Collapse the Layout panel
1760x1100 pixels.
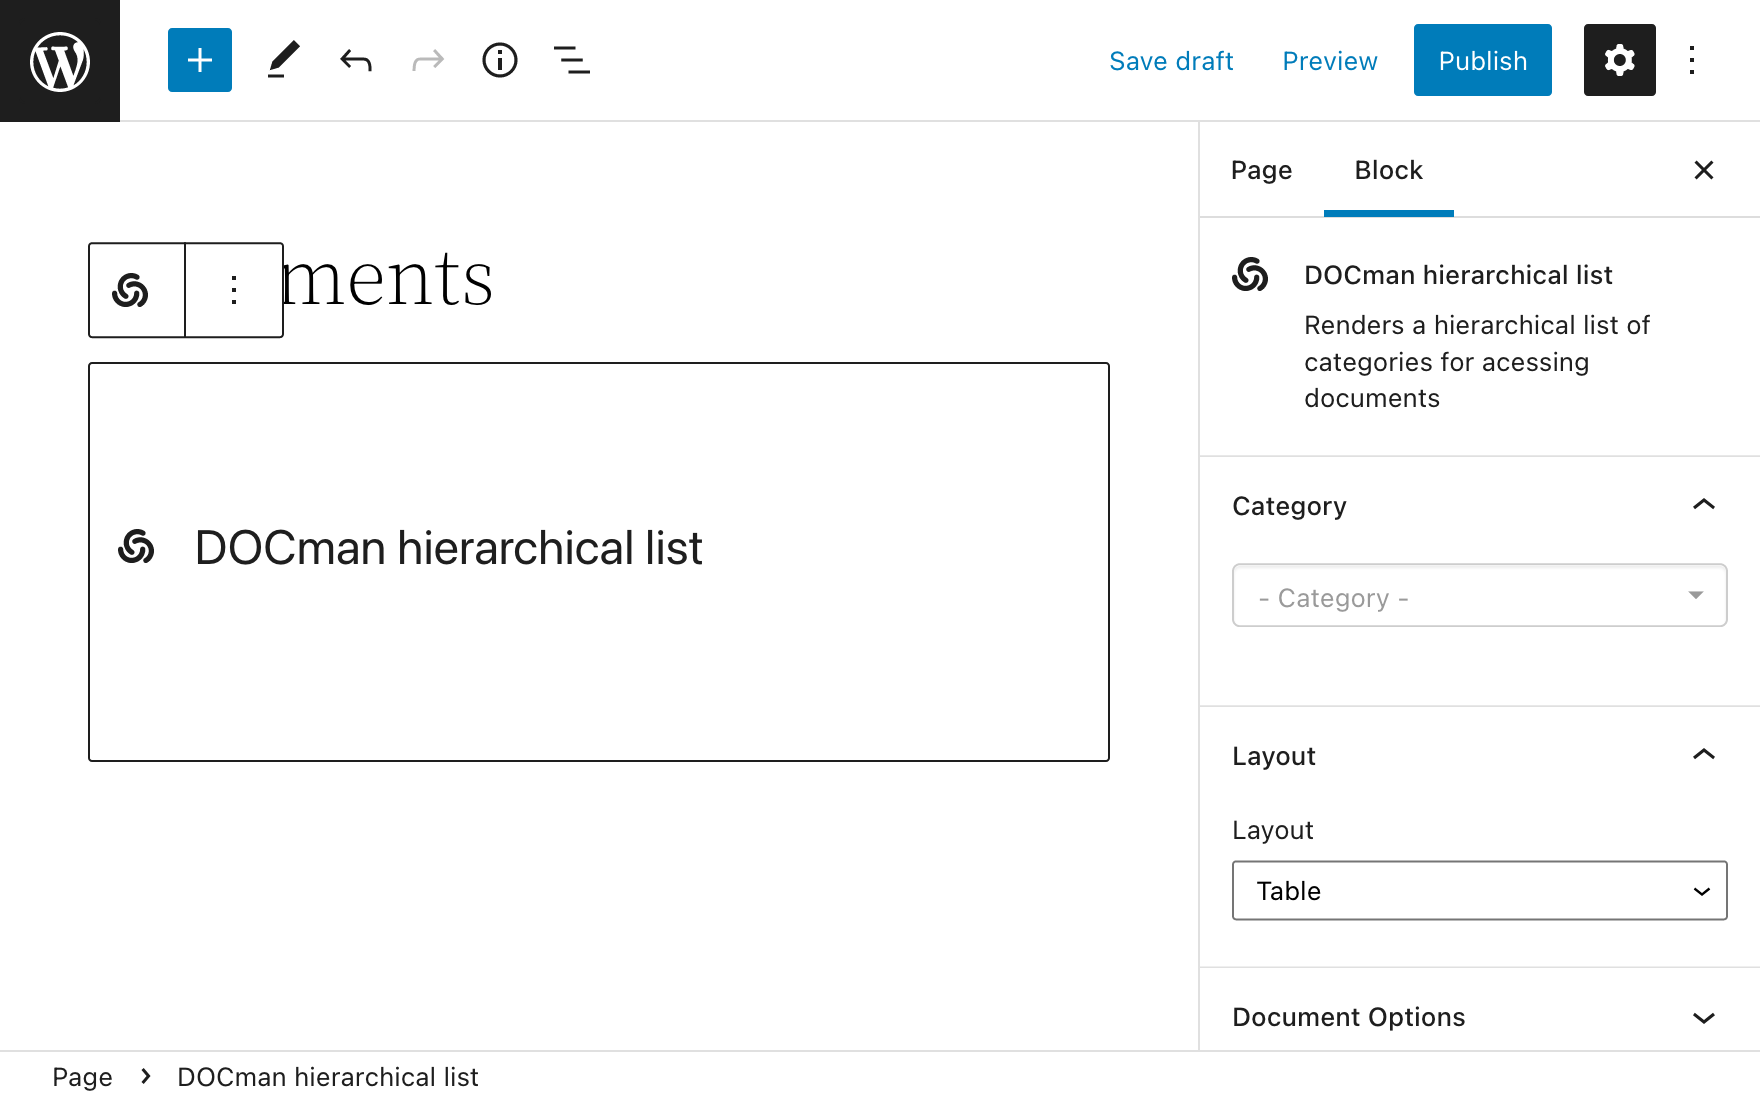coord(1480,755)
